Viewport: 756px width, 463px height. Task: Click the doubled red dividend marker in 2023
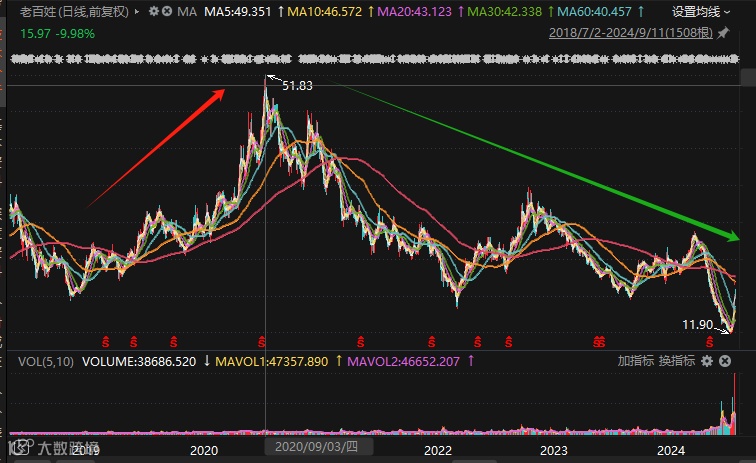pyautogui.click(x=599, y=342)
